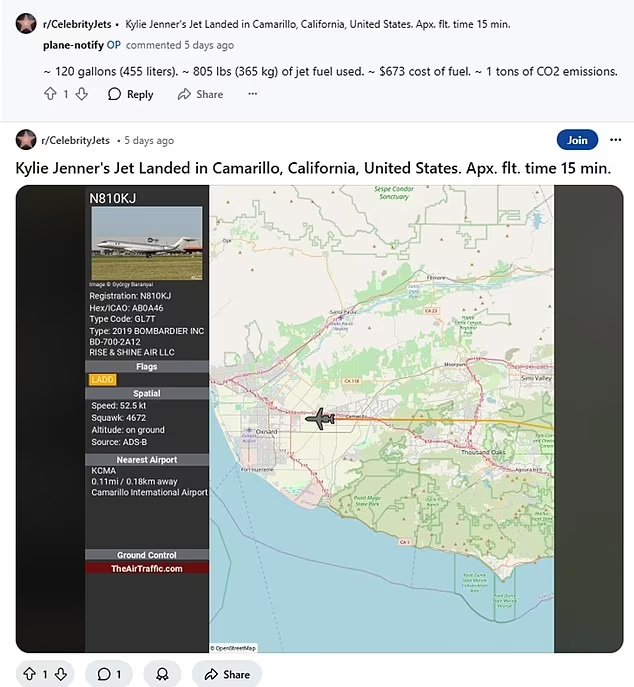The height and width of the screenshot is (687, 634).
Task: Click the airplane marker on the map
Action: point(320,419)
